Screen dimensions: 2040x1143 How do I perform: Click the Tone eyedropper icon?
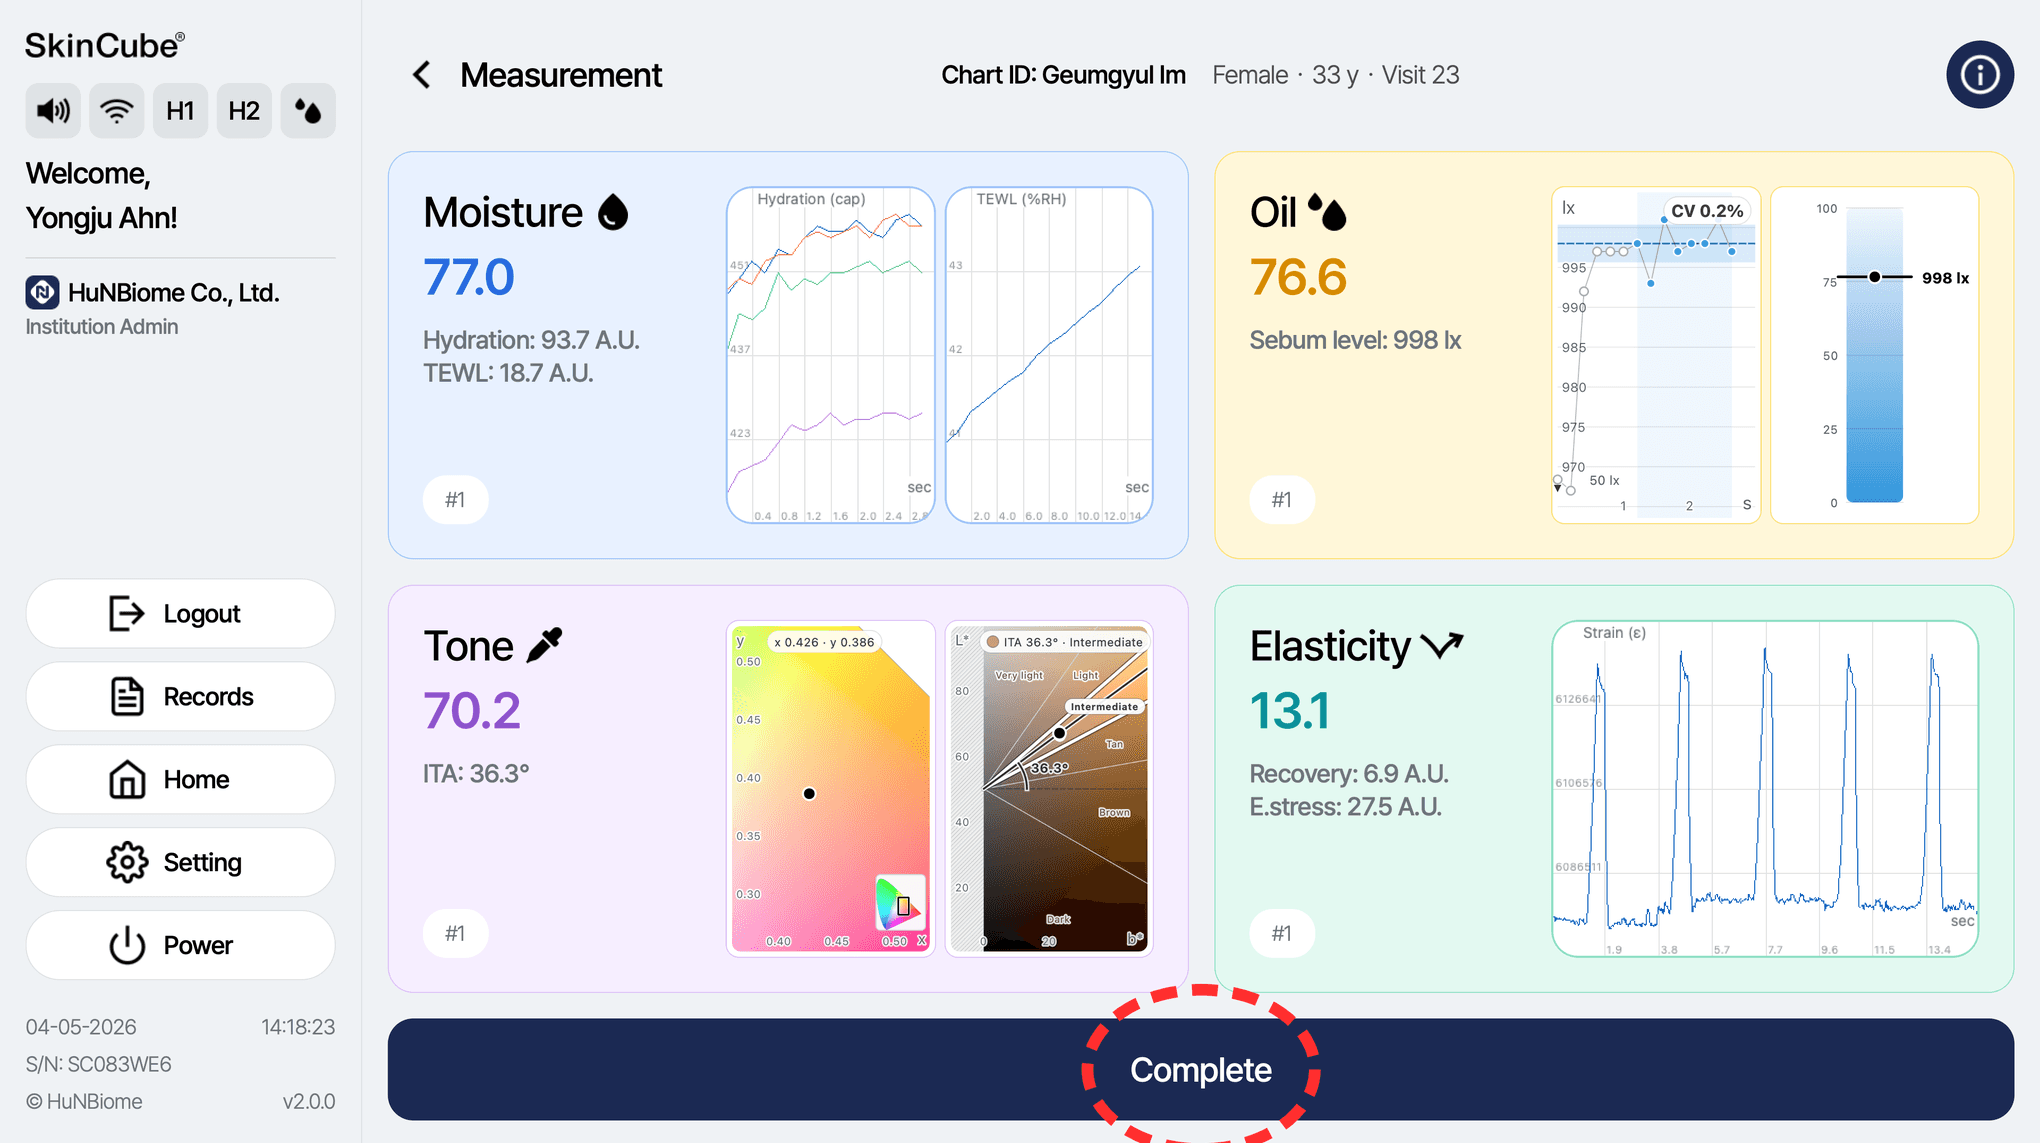[544, 645]
